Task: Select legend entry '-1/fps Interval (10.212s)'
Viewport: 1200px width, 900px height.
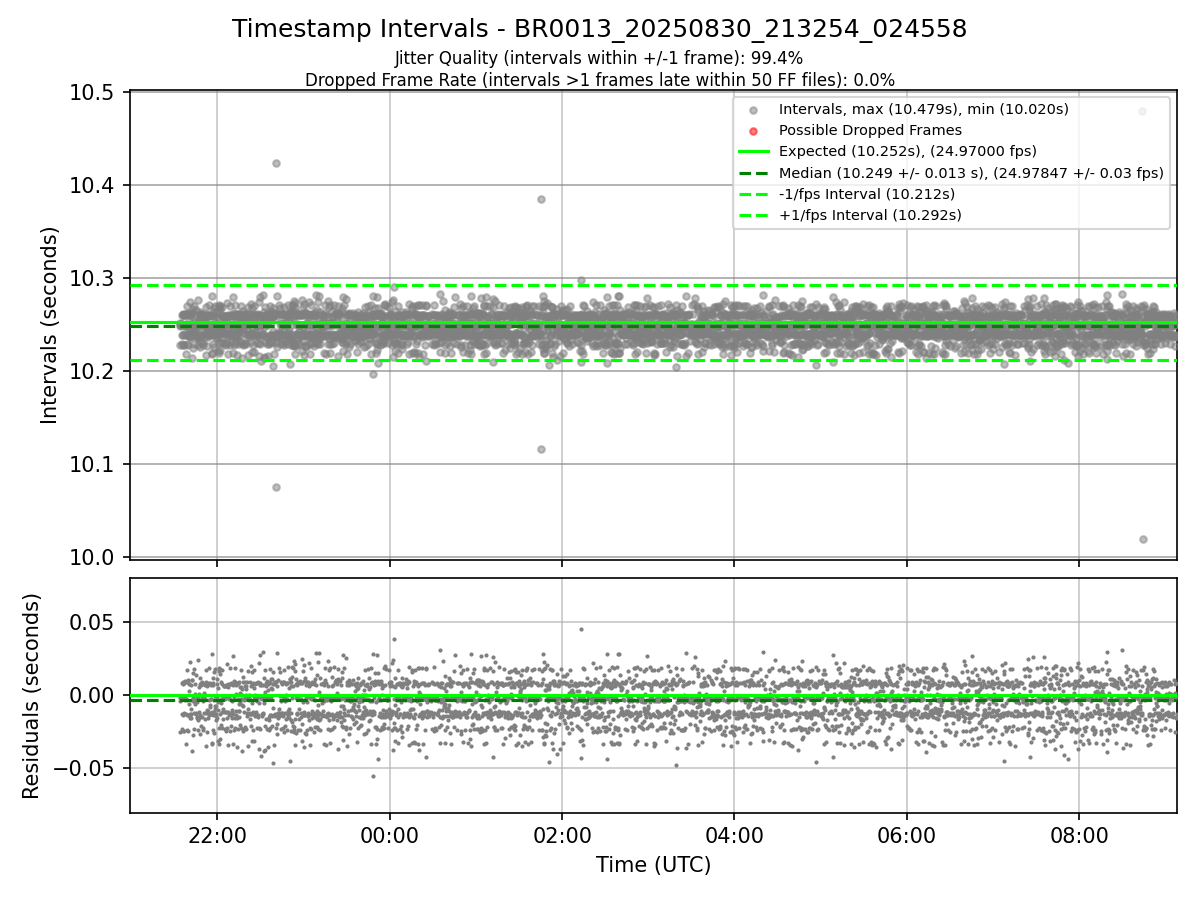Action: pyautogui.click(x=867, y=194)
